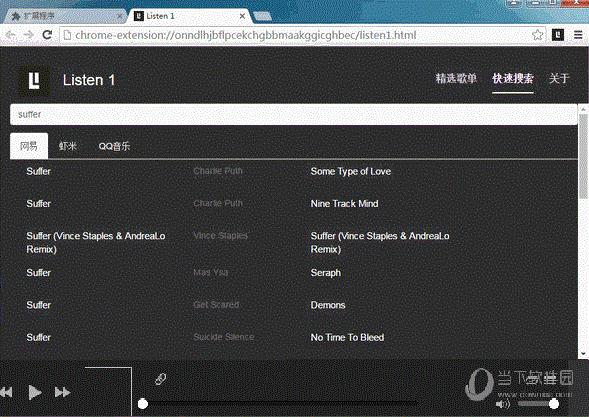This screenshot has height=417, width=589.
Task: Click the volume slider handle
Action: click(x=554, y=404)
